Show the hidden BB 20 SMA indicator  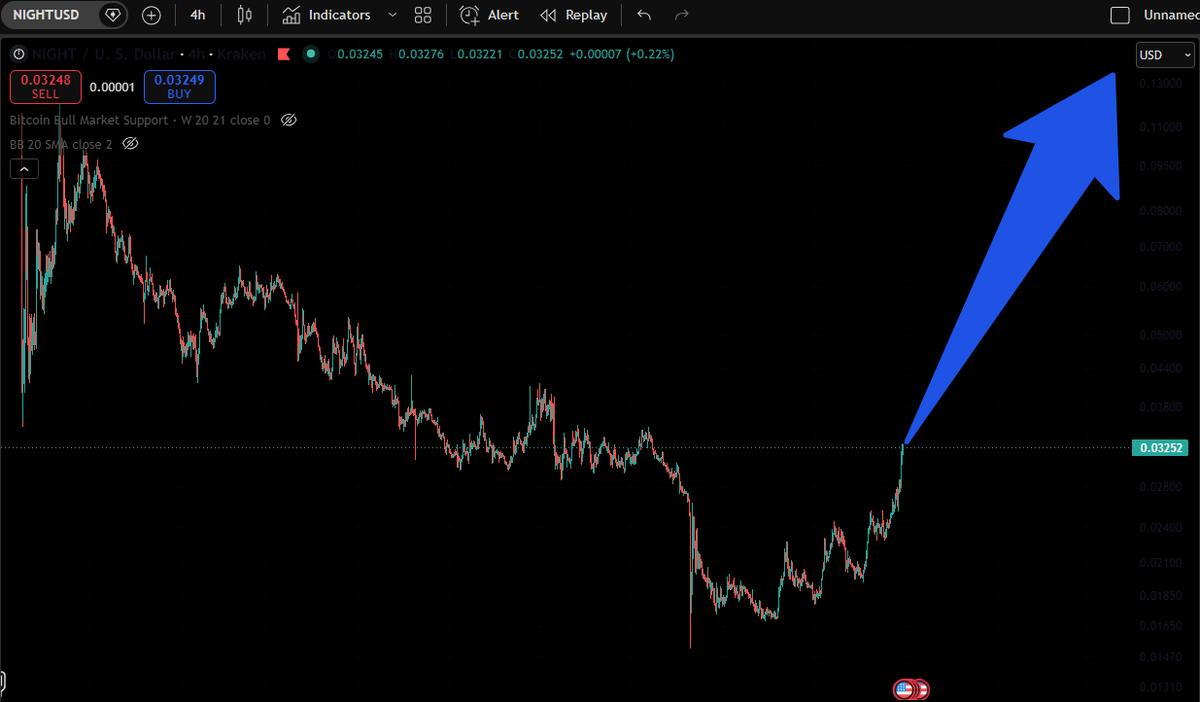130,144
